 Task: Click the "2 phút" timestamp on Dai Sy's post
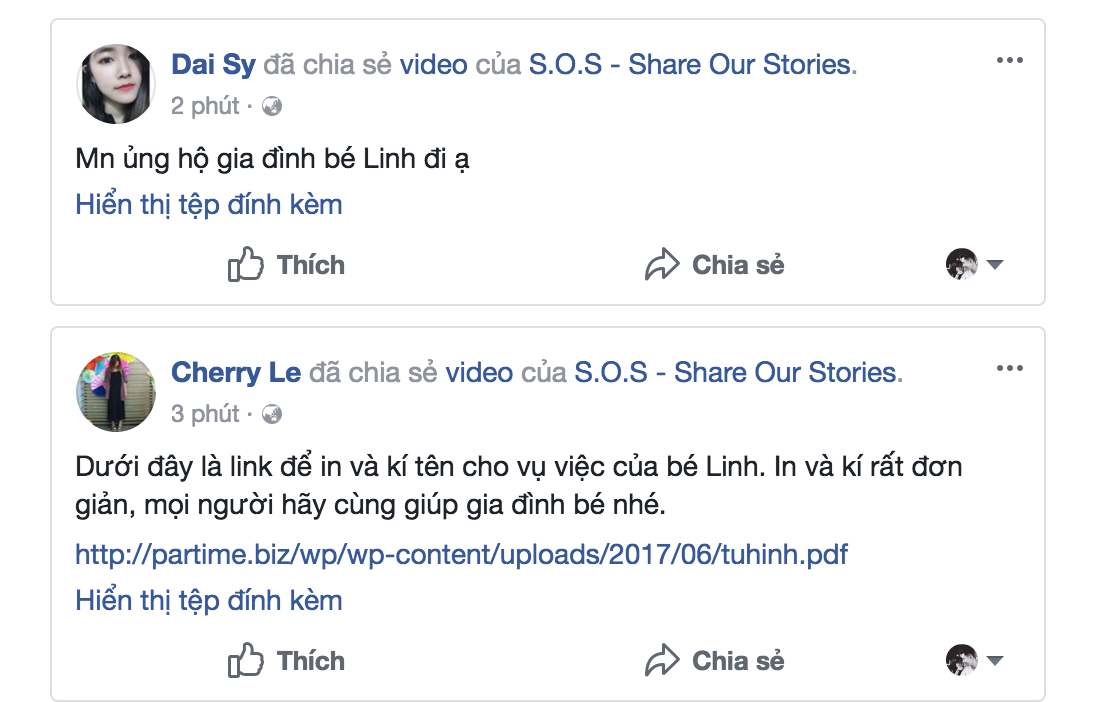click(x=205, y=106)
